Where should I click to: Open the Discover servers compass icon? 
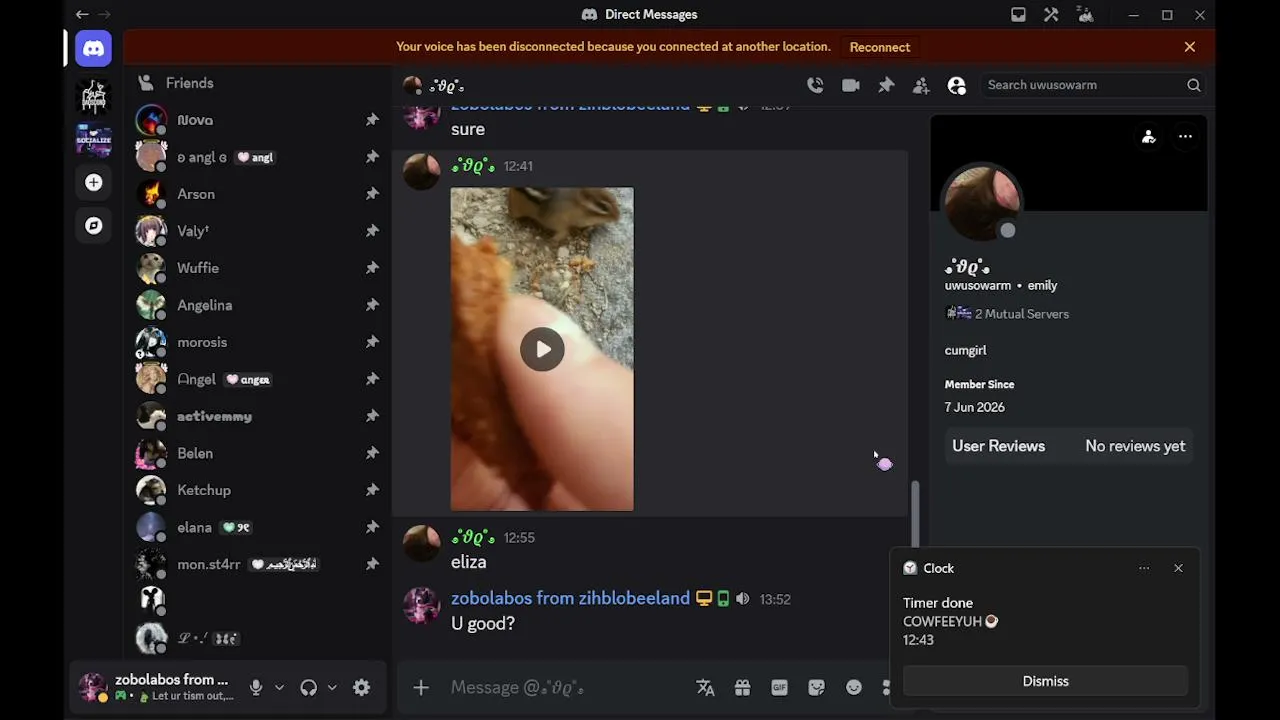coord(93,226)
